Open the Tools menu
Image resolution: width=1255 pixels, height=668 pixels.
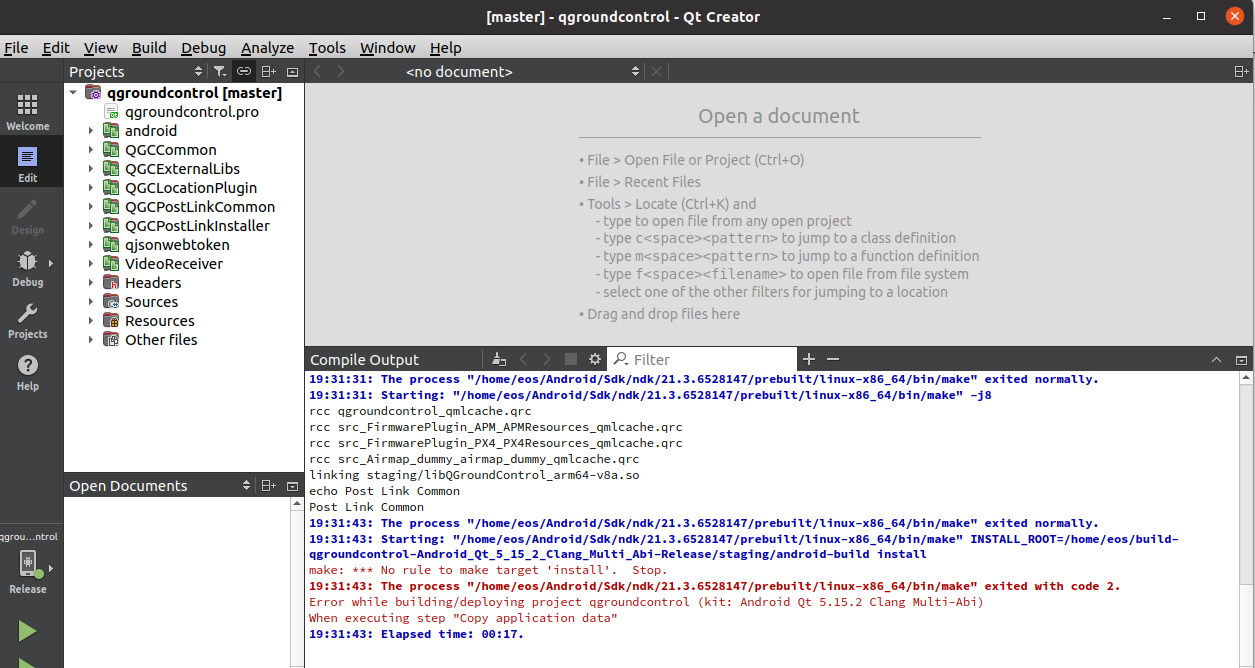click(x=327, y=47)
